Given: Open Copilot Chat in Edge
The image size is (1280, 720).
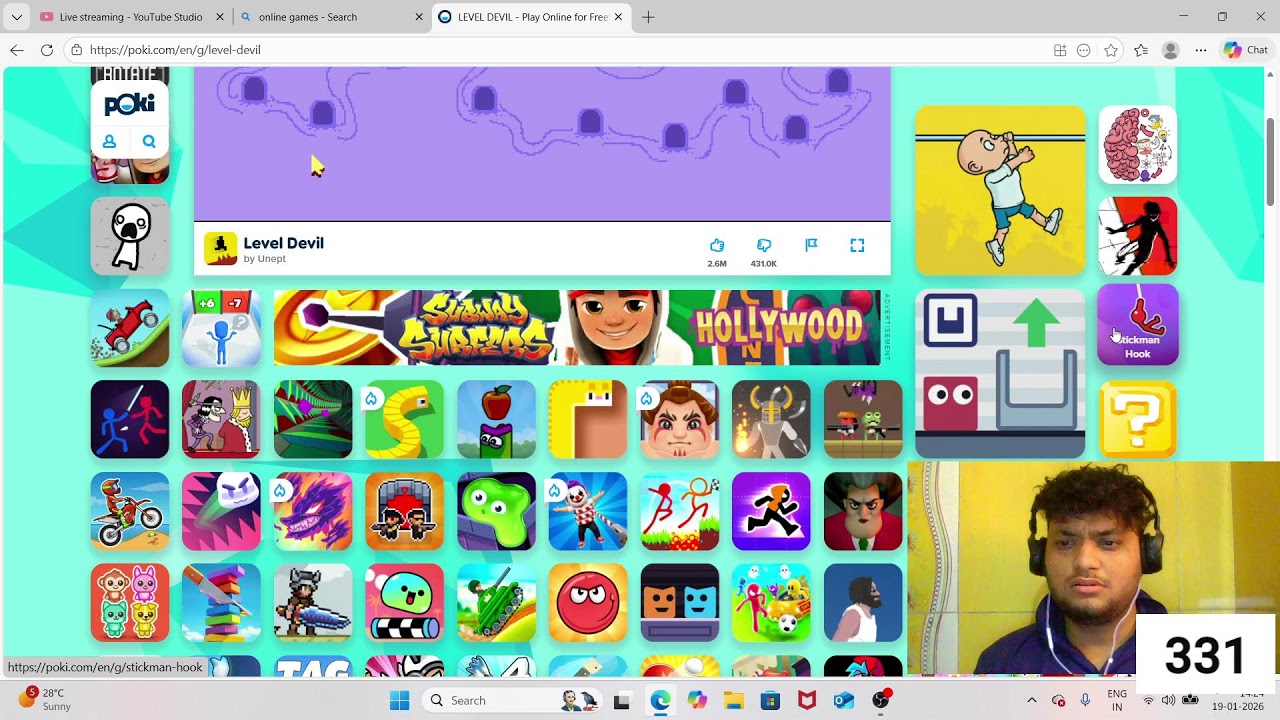Looking at the screenshot, I should [x=1245, y=50].
